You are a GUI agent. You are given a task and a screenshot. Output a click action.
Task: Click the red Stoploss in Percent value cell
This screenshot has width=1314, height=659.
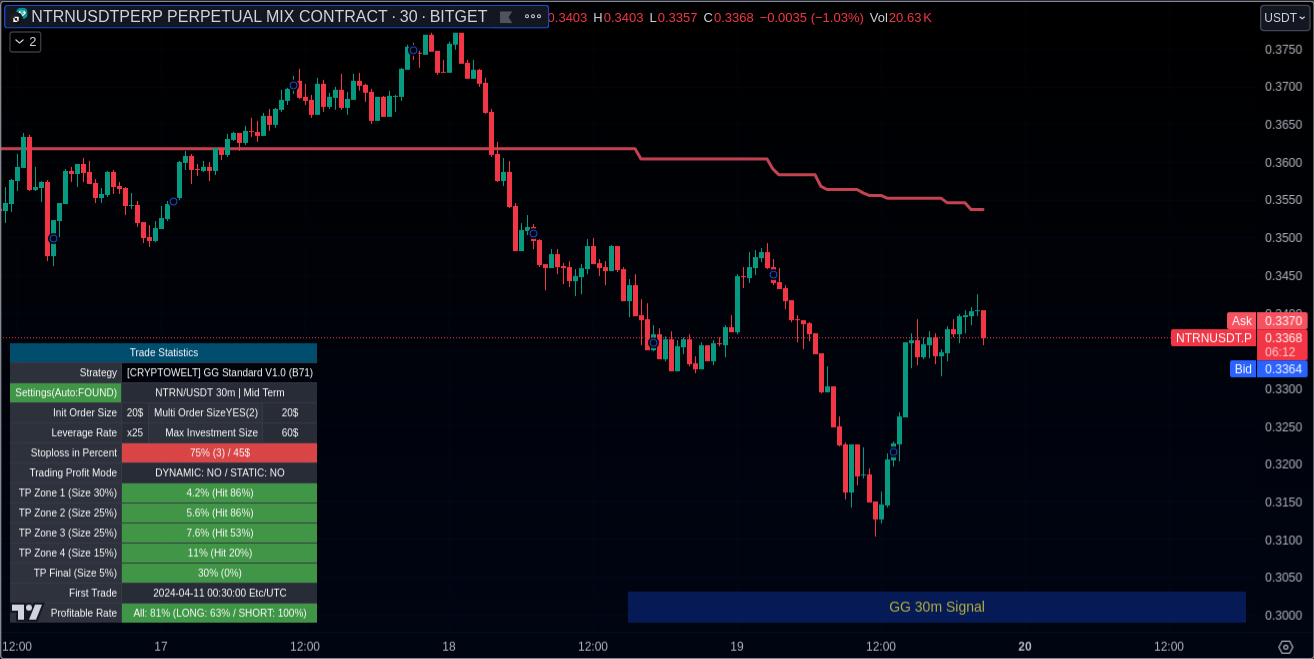[219, 453]
